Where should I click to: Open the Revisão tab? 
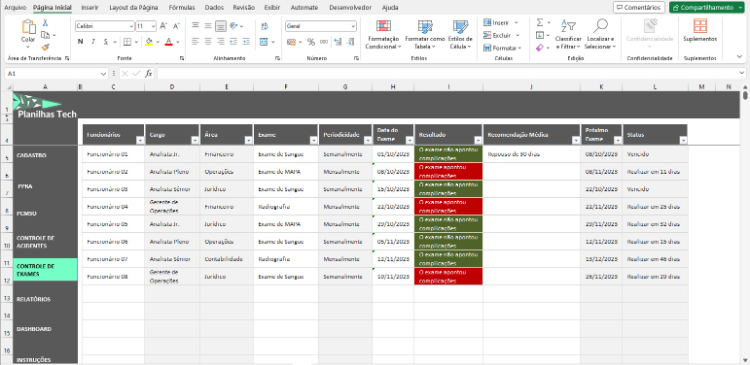click(243, 8)
